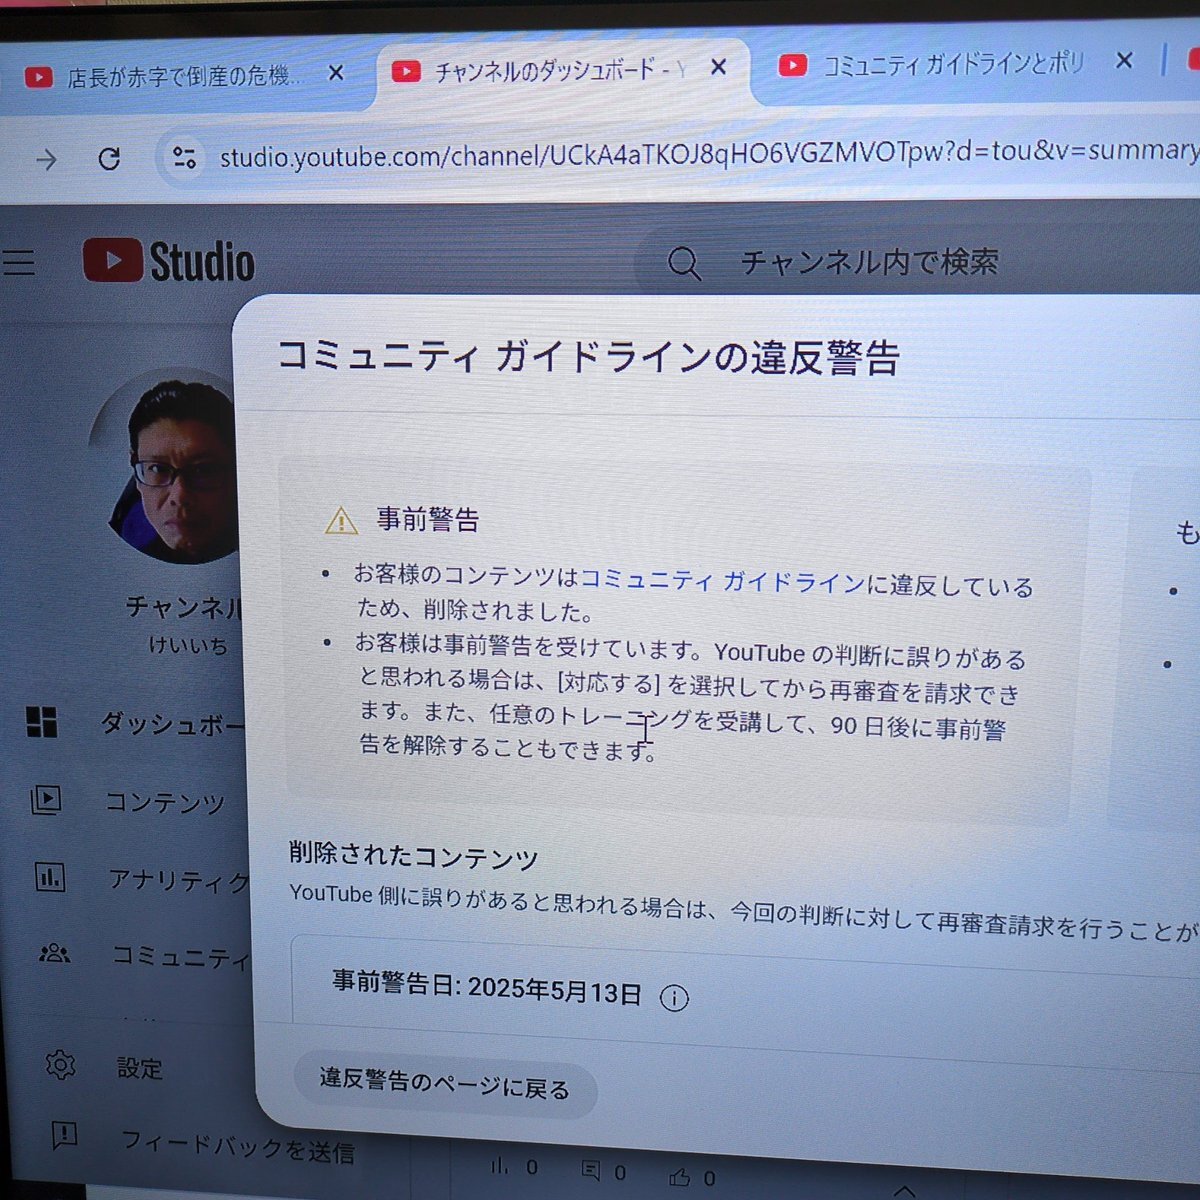Click the 削除されたコンテンツ heading
1200x1200 pixels.
coord(414,855)
